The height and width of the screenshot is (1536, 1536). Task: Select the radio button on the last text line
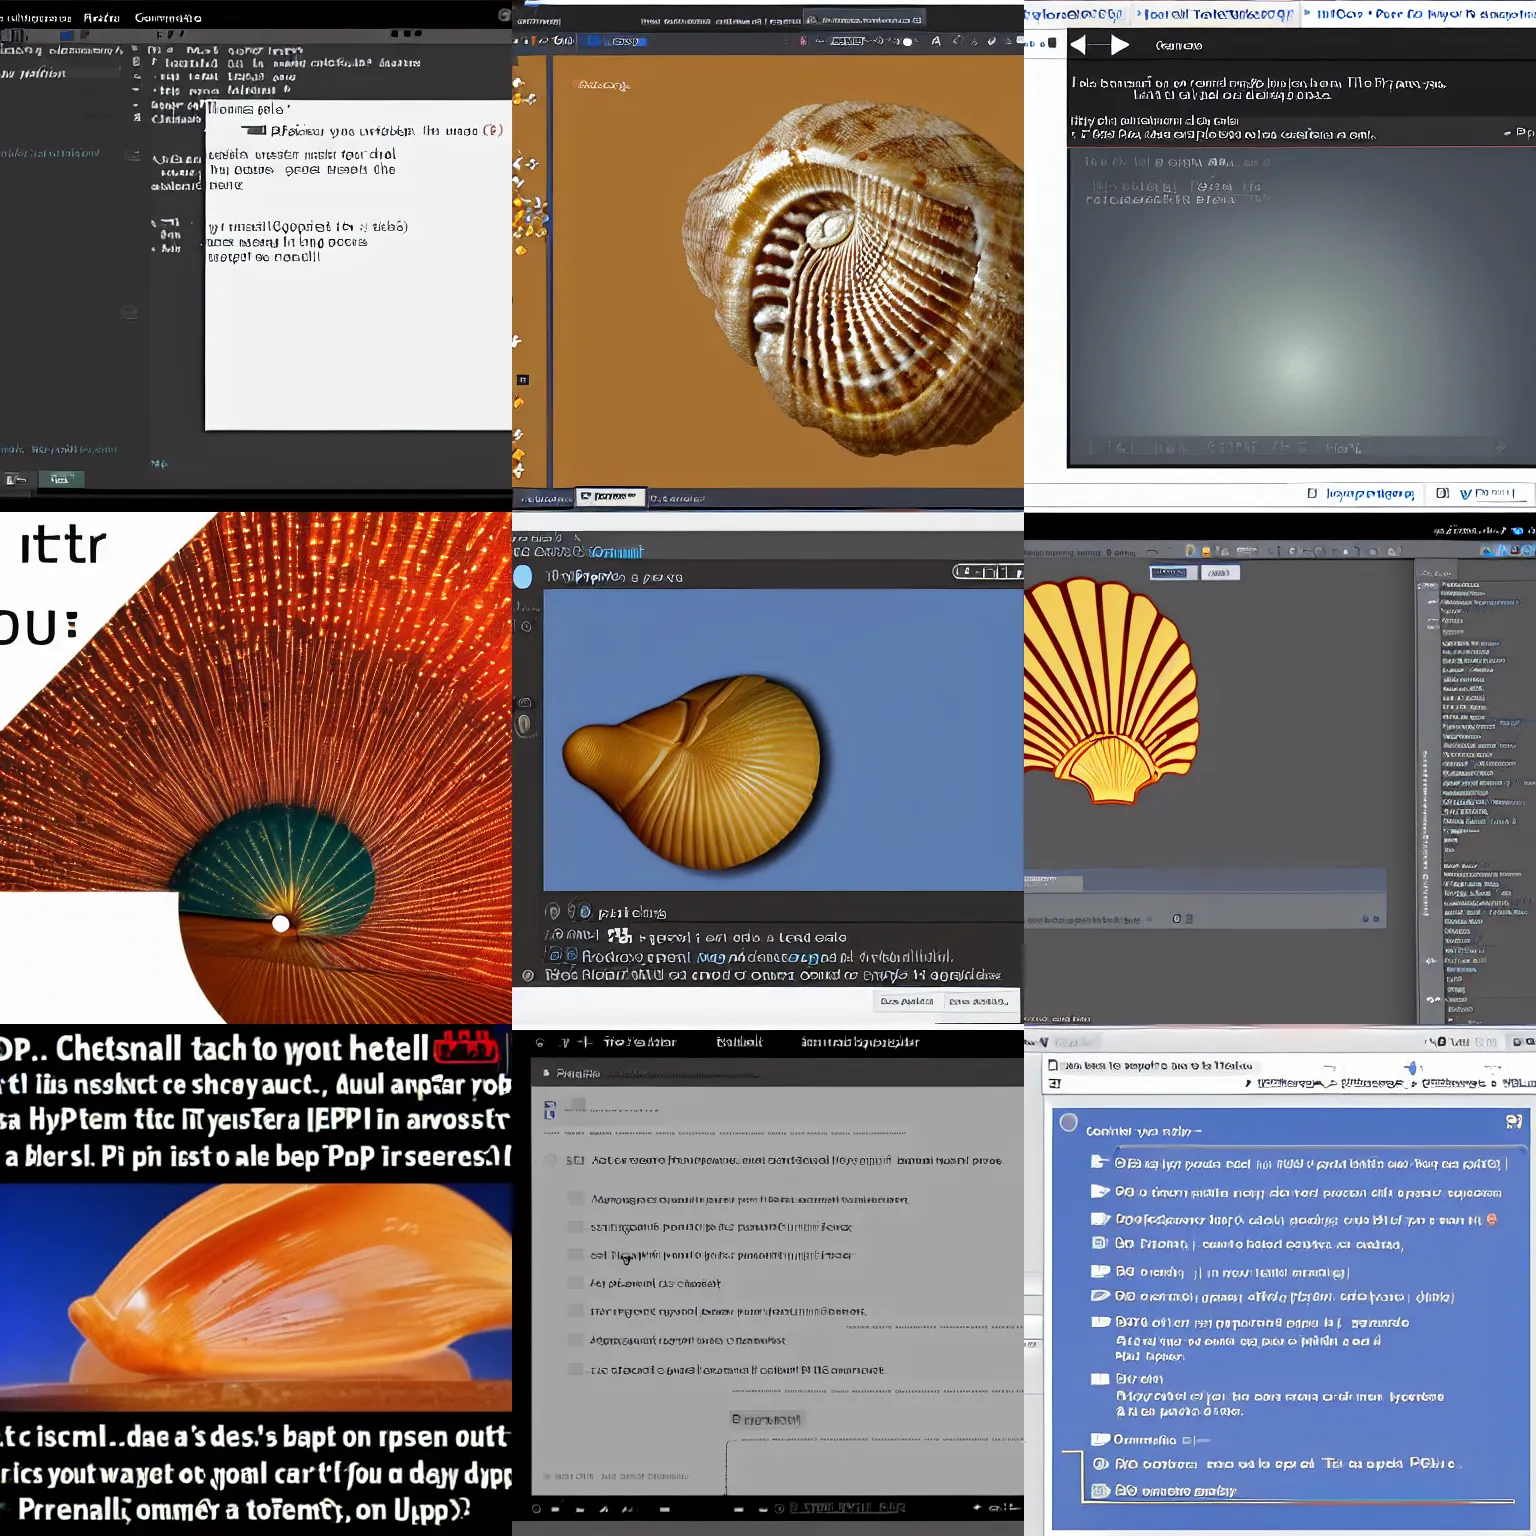[x=529, y=975]
